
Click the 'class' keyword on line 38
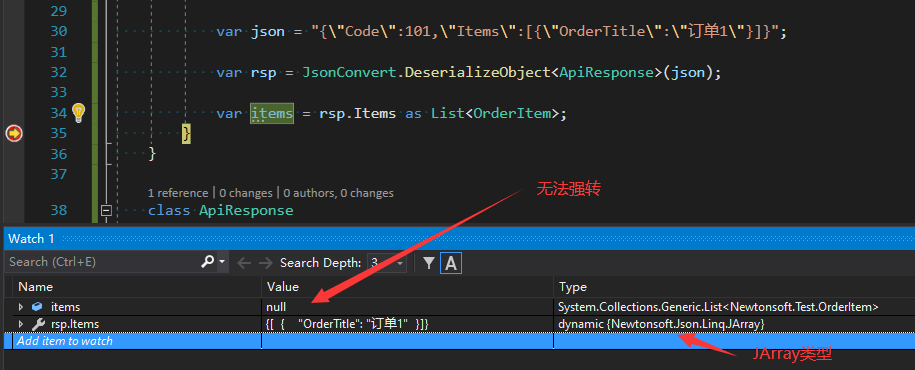pos(169,210)
